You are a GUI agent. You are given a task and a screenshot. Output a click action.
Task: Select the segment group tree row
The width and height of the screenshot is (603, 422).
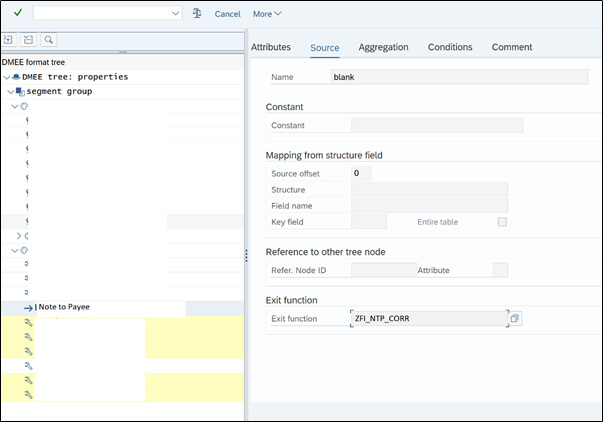122,92
